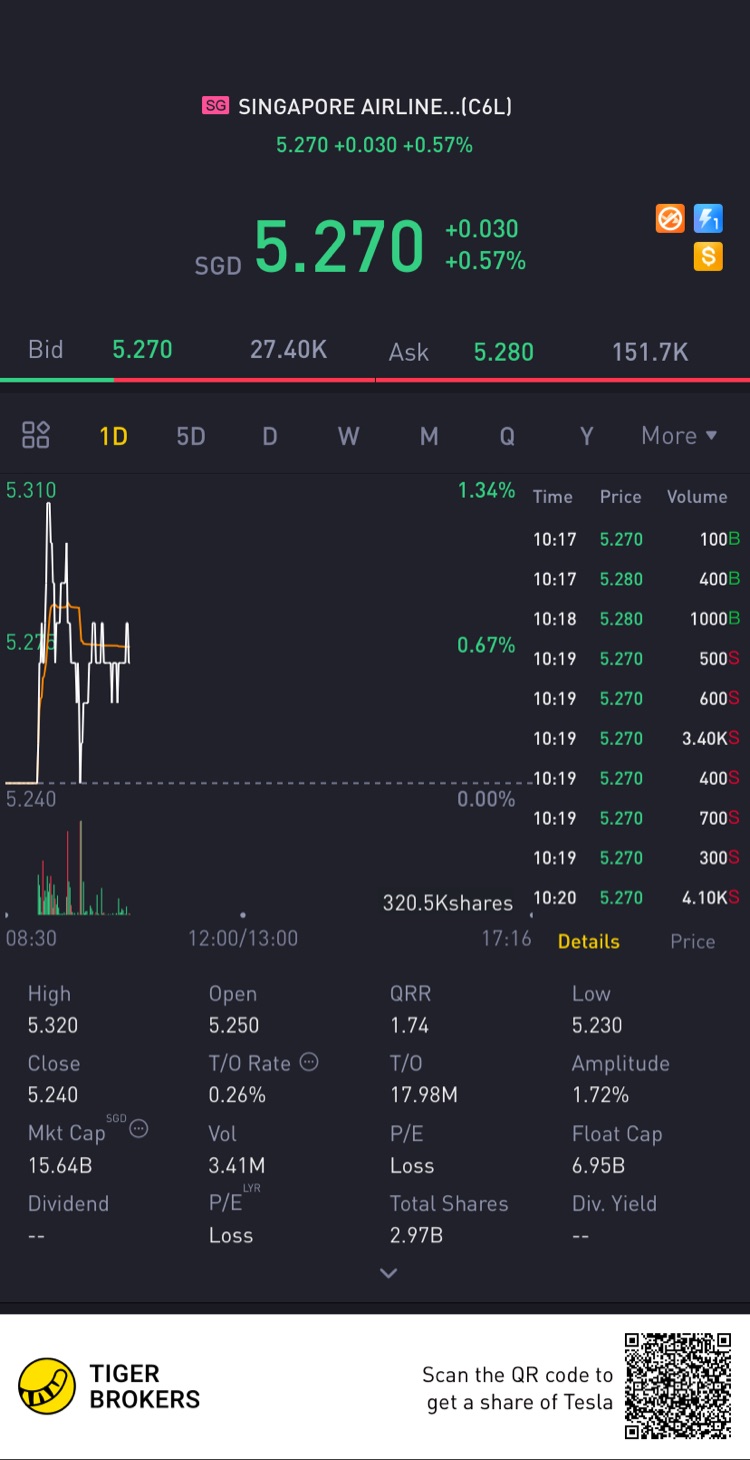Select the Price tab under trades

point(693,941)
